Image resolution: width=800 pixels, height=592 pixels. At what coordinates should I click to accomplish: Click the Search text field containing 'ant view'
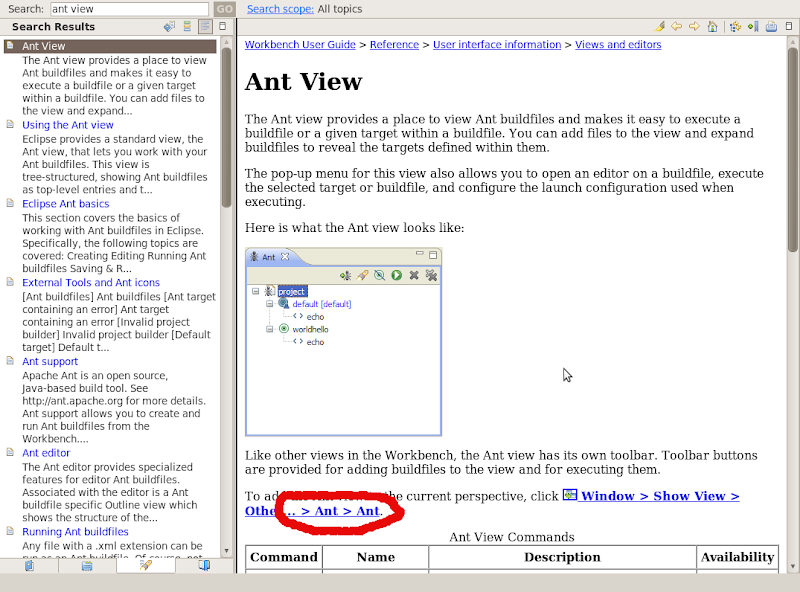[130, 9]
